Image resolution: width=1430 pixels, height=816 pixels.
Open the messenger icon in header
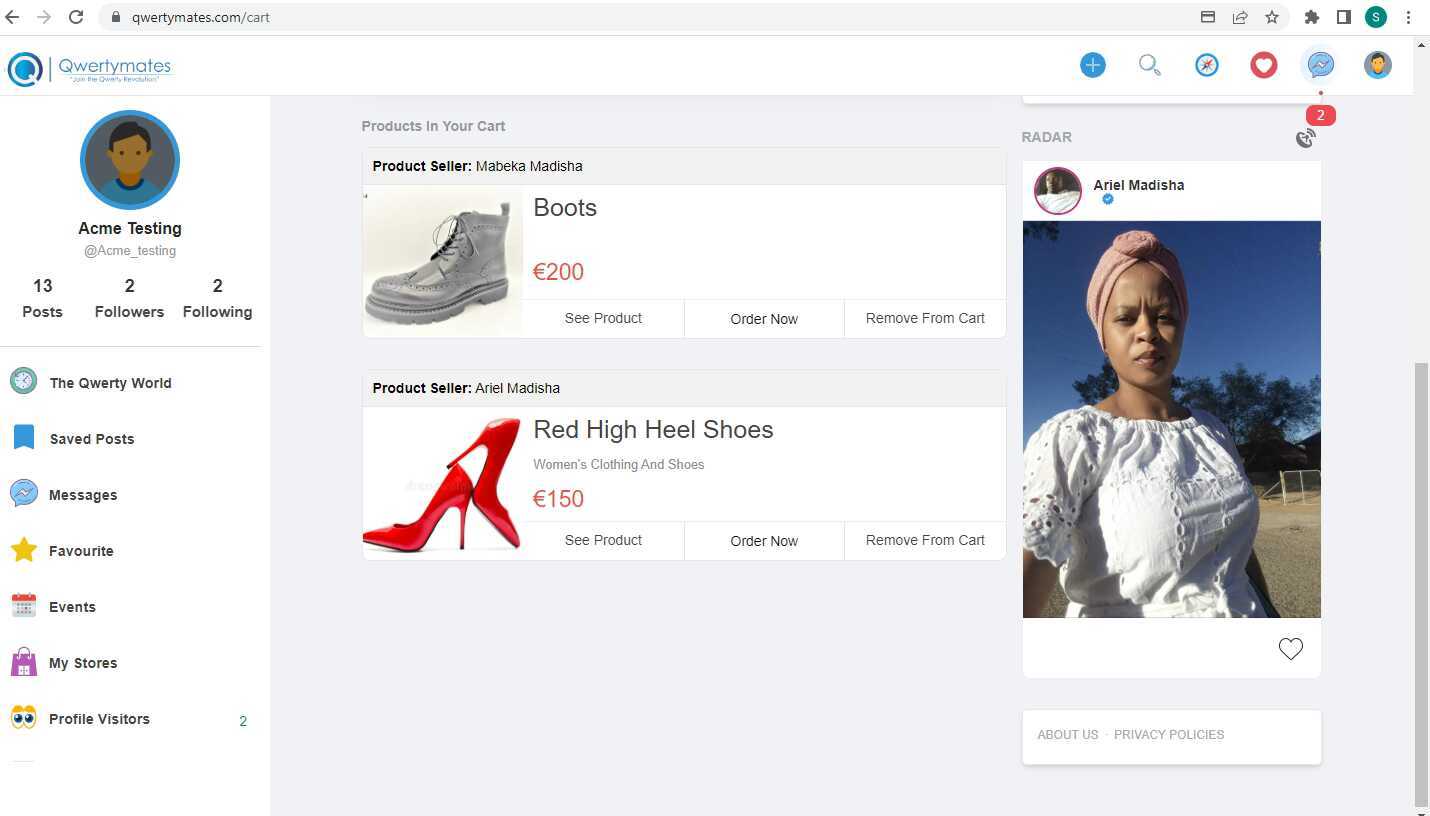click(1320, 65)
